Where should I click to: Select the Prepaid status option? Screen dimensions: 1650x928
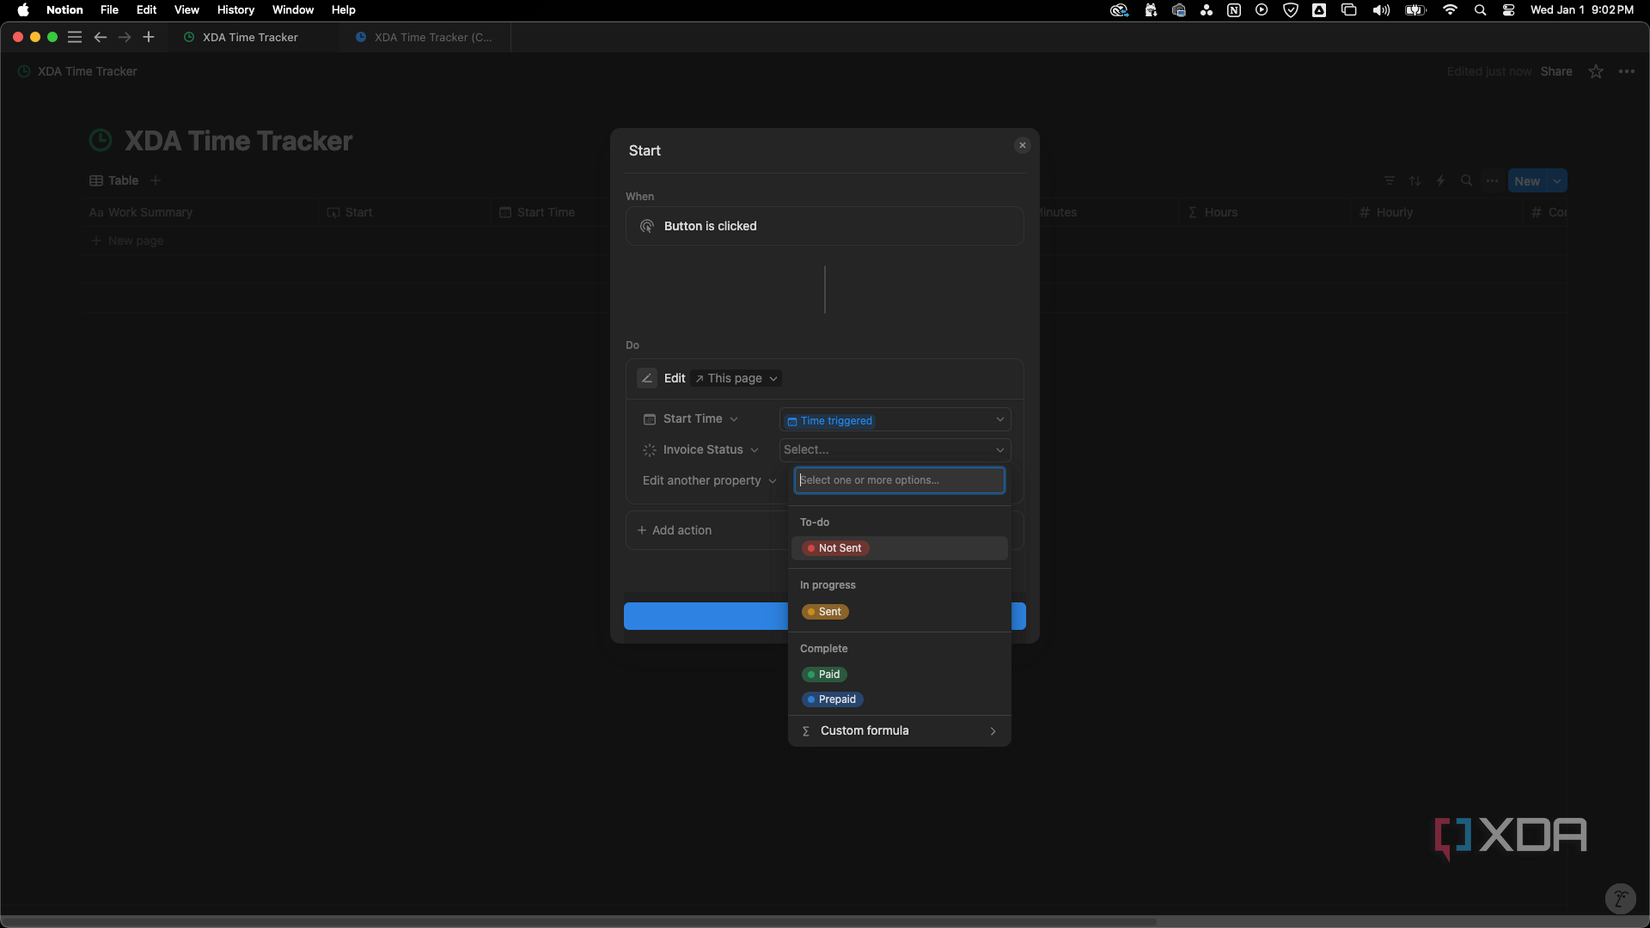[x=833, y=700]
